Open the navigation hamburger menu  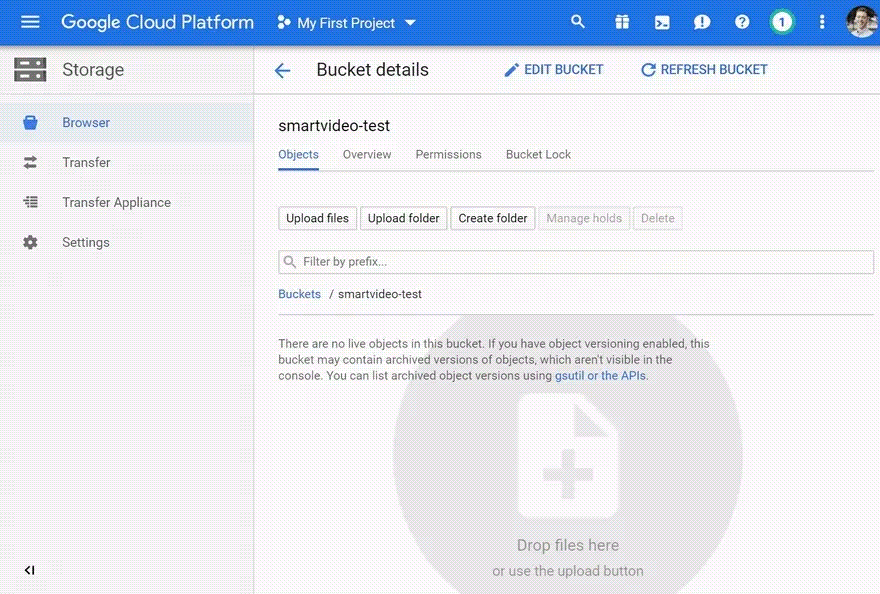coord(29,22)
